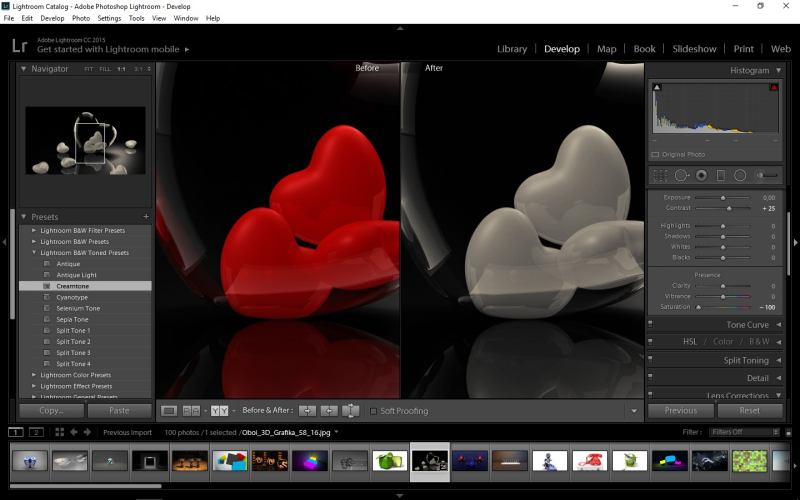Image resolution: width=800 pixels, height=500 pixels.
Task: Switch to the Library module
Action: pyautogui.click(x=511, y=49)
